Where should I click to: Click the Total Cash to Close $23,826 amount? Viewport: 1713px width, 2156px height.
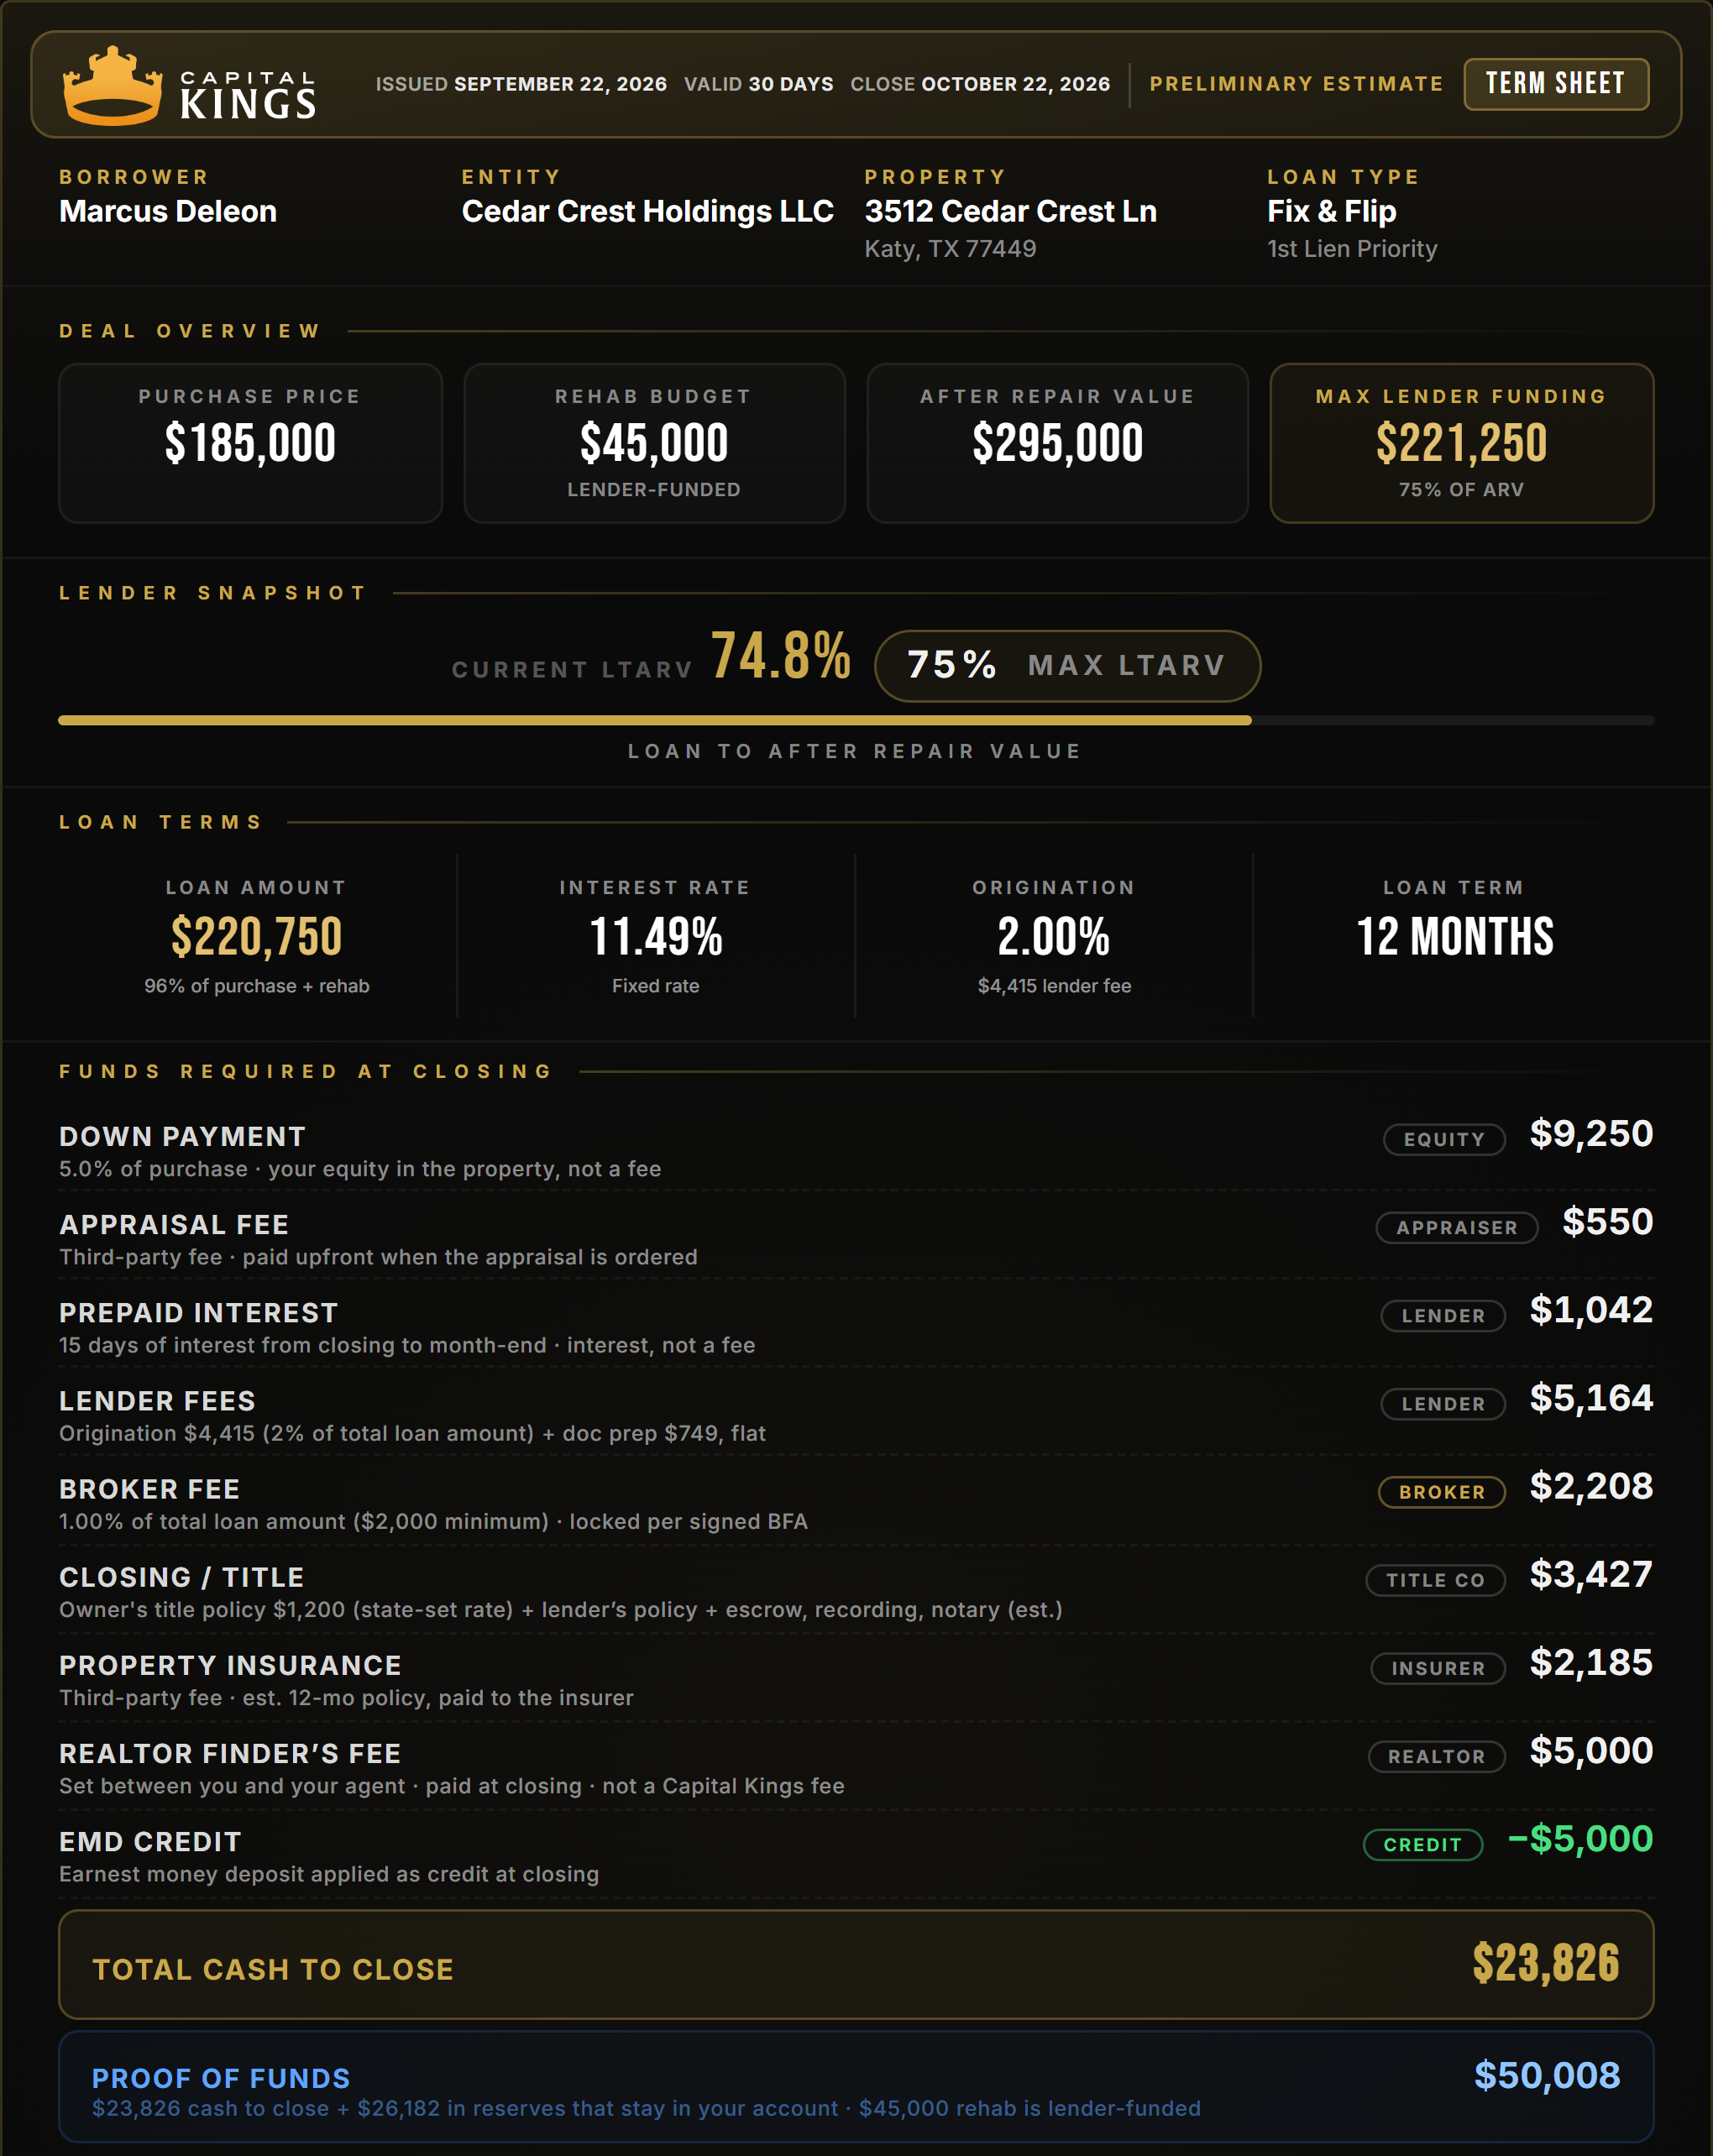[1545, 1963]
